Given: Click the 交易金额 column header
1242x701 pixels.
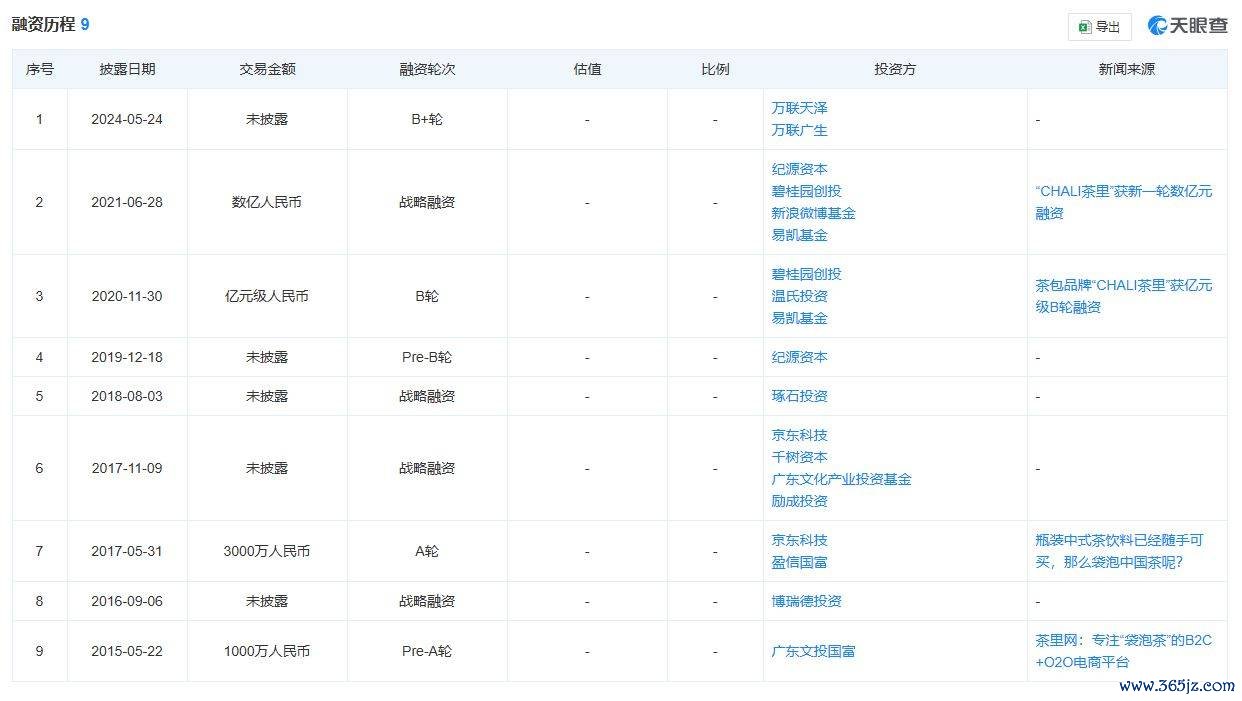Looking at the screenshot, I should [267, 69].
